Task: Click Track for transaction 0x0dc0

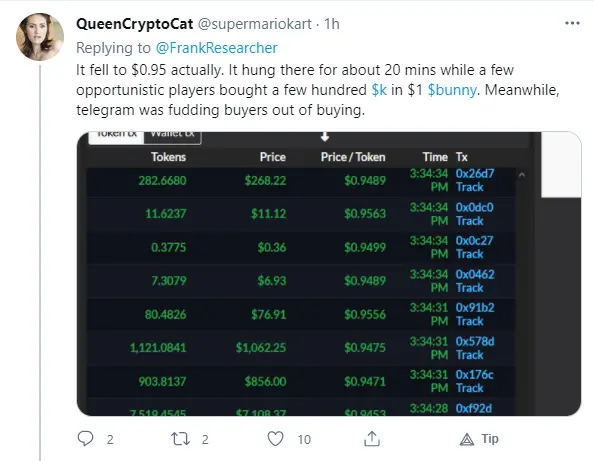Action: [x=469, y=221]
